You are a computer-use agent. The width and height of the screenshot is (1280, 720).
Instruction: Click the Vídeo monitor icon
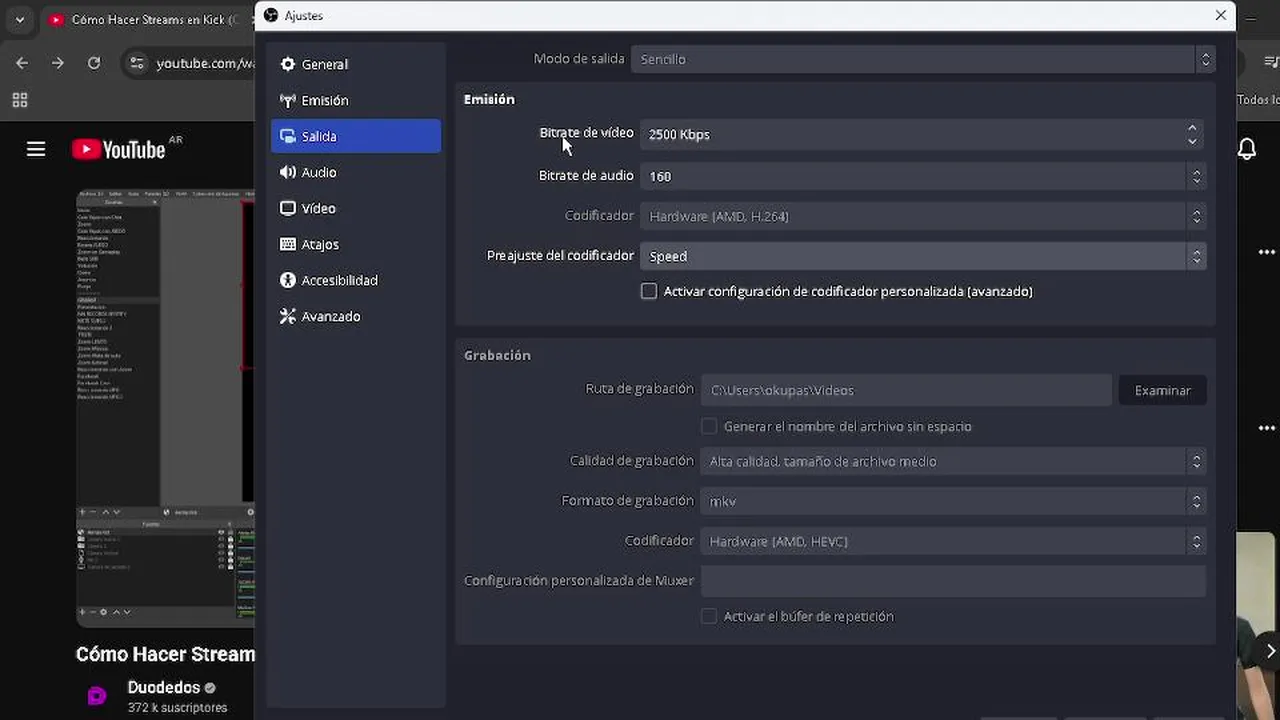[x=288, y=208]
